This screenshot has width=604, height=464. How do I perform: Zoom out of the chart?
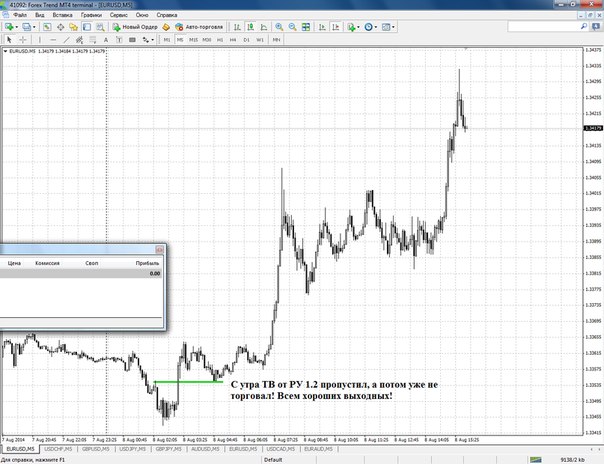(292, 27)
